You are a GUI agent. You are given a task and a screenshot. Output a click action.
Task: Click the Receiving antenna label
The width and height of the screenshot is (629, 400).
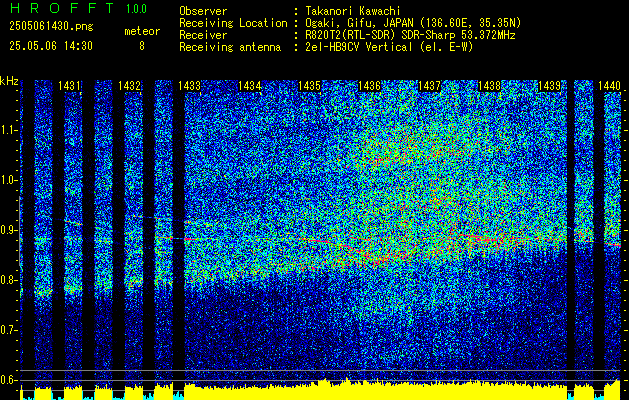point(230,47)
